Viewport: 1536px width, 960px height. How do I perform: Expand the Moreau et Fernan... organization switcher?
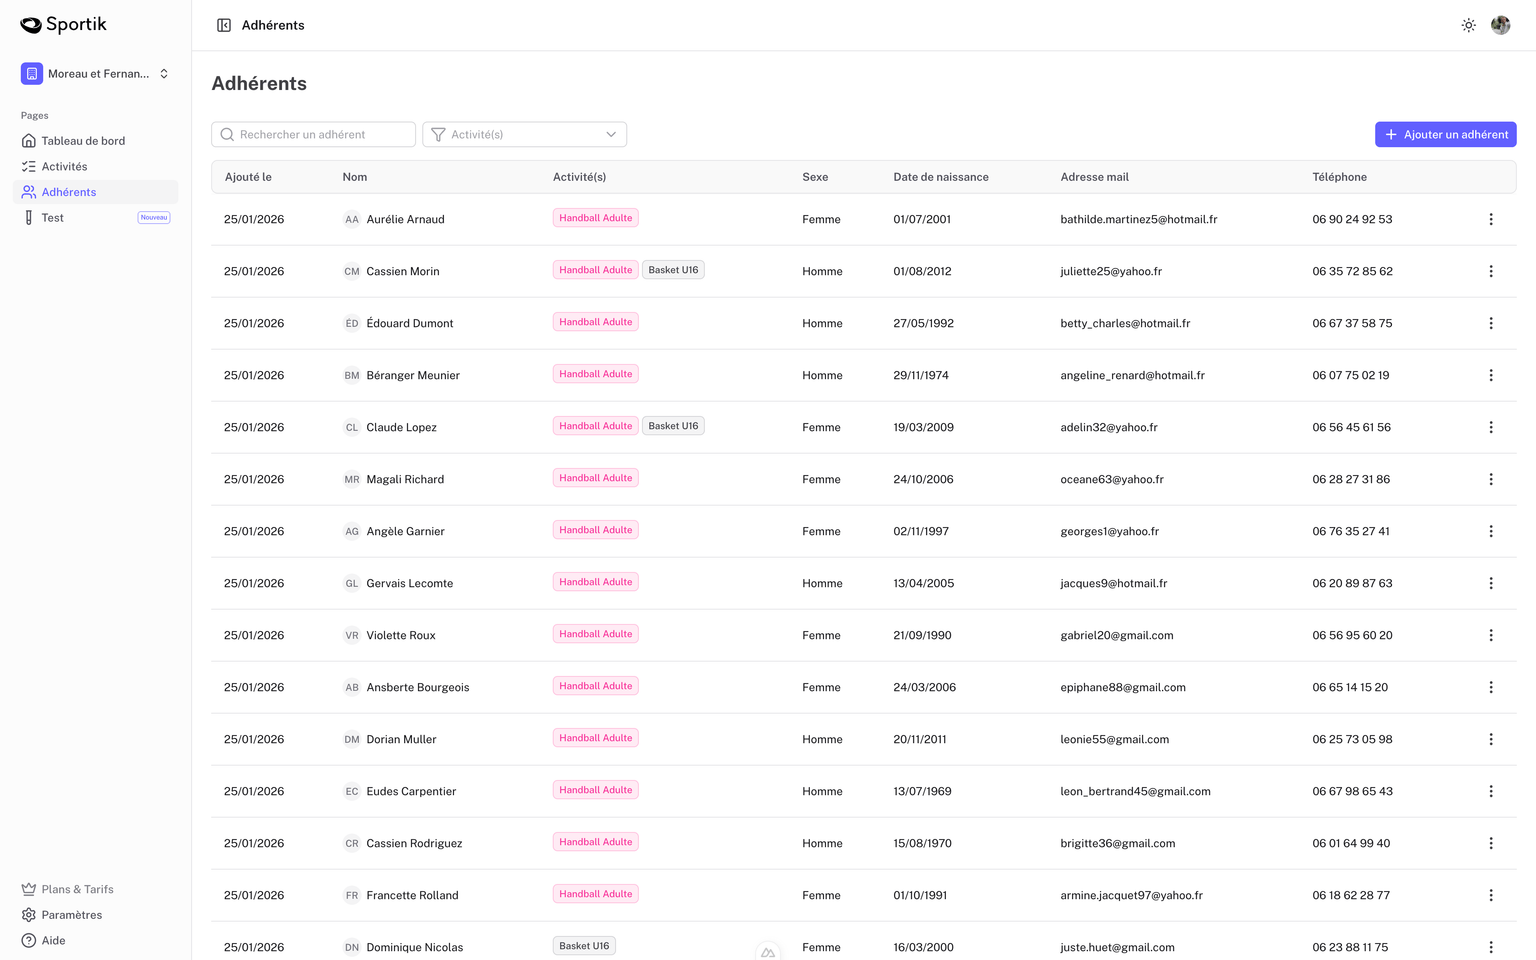click(95, 74)
